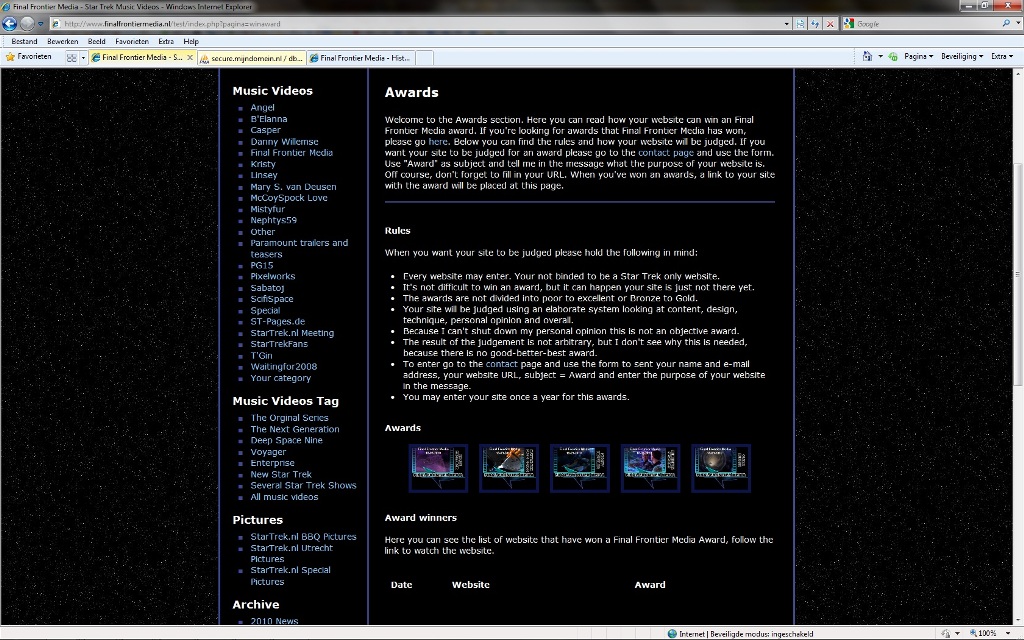
Task: Click the page icon in the address bar
Action: [56, 24]
